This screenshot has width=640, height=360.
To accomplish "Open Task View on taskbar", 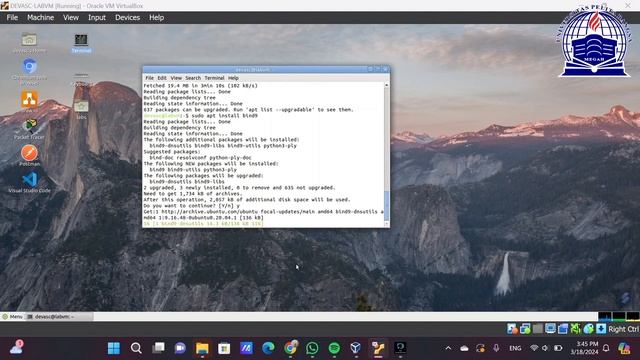I will pyautogui.click(x=158, y=348).
